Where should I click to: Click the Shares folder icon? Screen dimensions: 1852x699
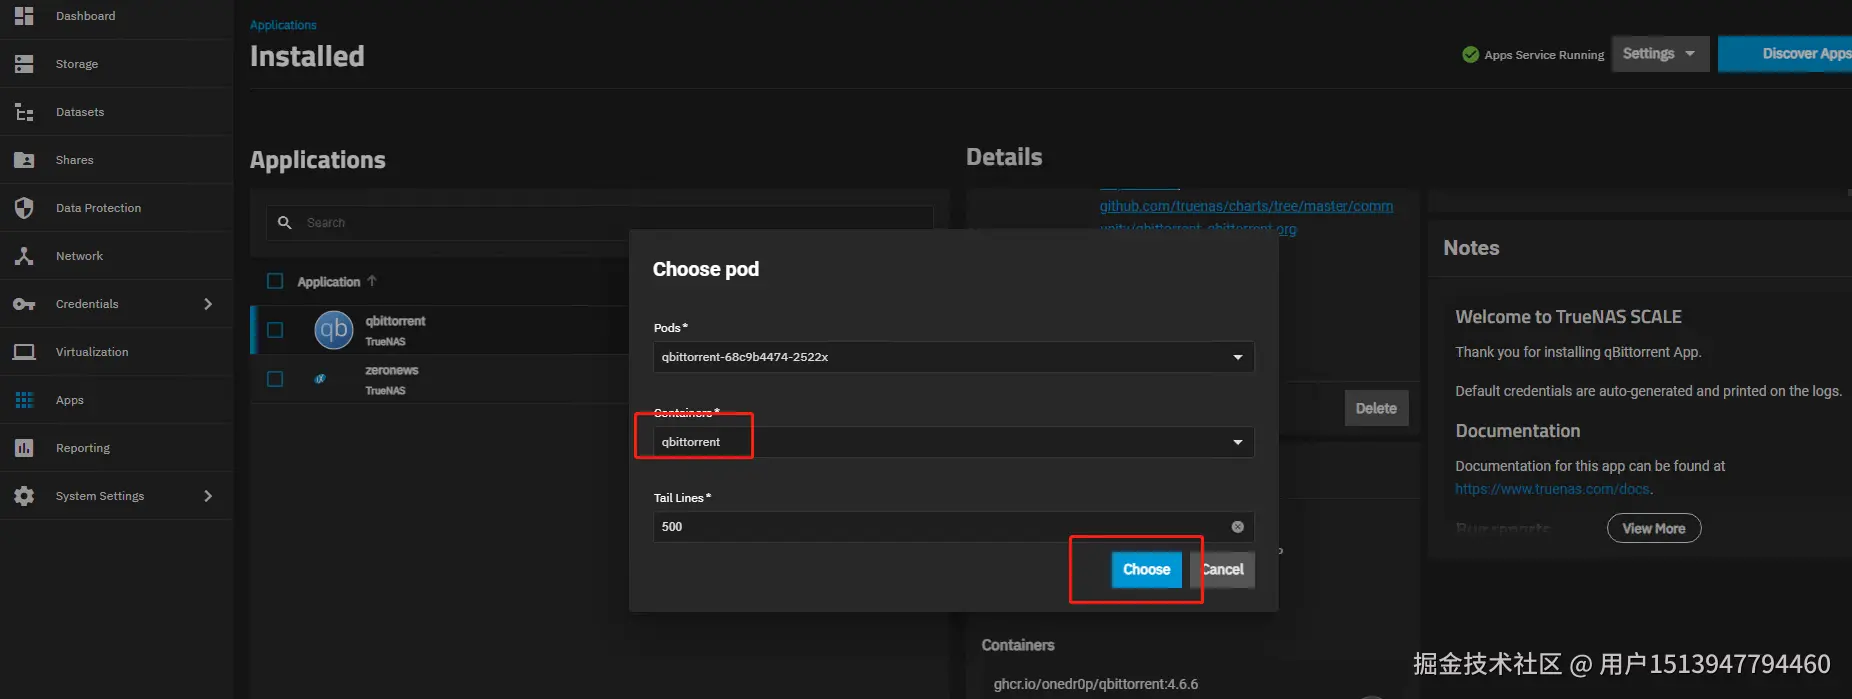24,160
